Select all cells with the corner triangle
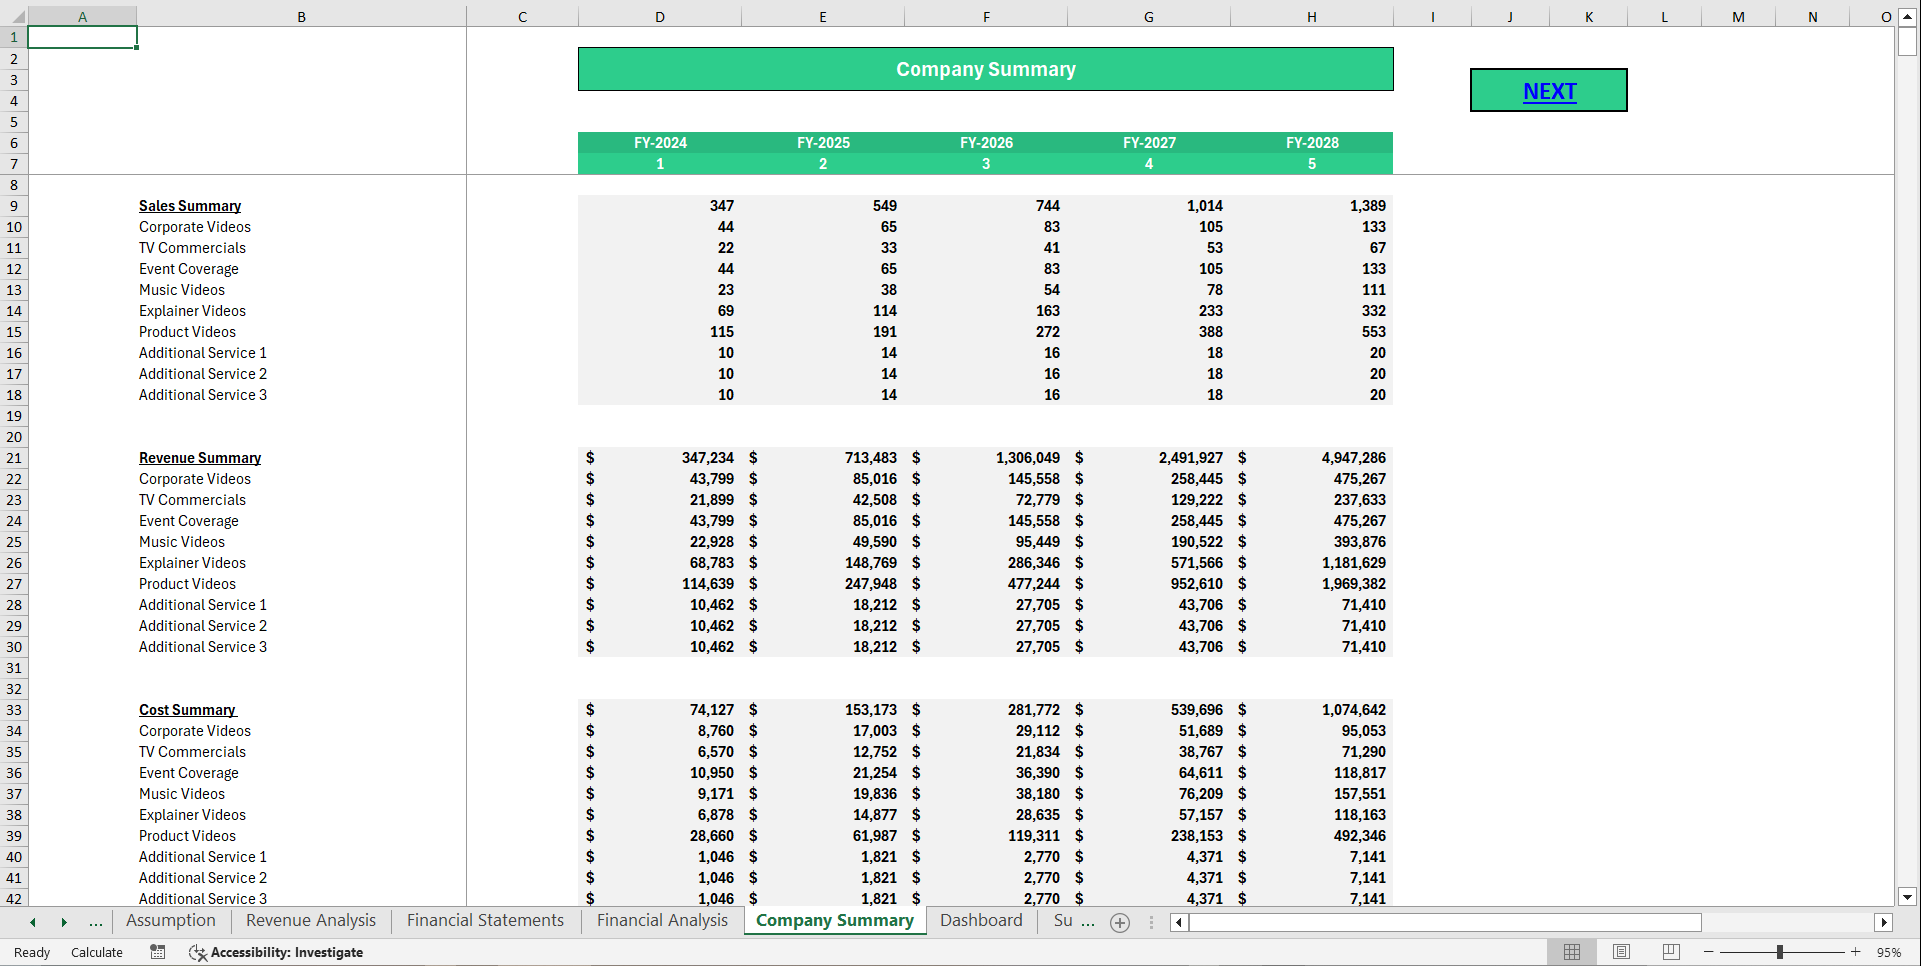 coord(15,16)
